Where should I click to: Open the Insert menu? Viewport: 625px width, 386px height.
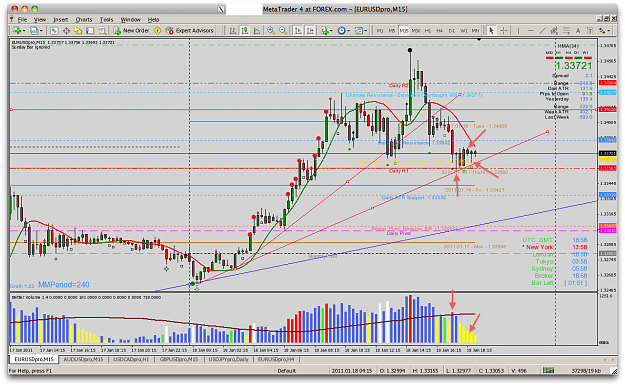(x=61, y=19)
